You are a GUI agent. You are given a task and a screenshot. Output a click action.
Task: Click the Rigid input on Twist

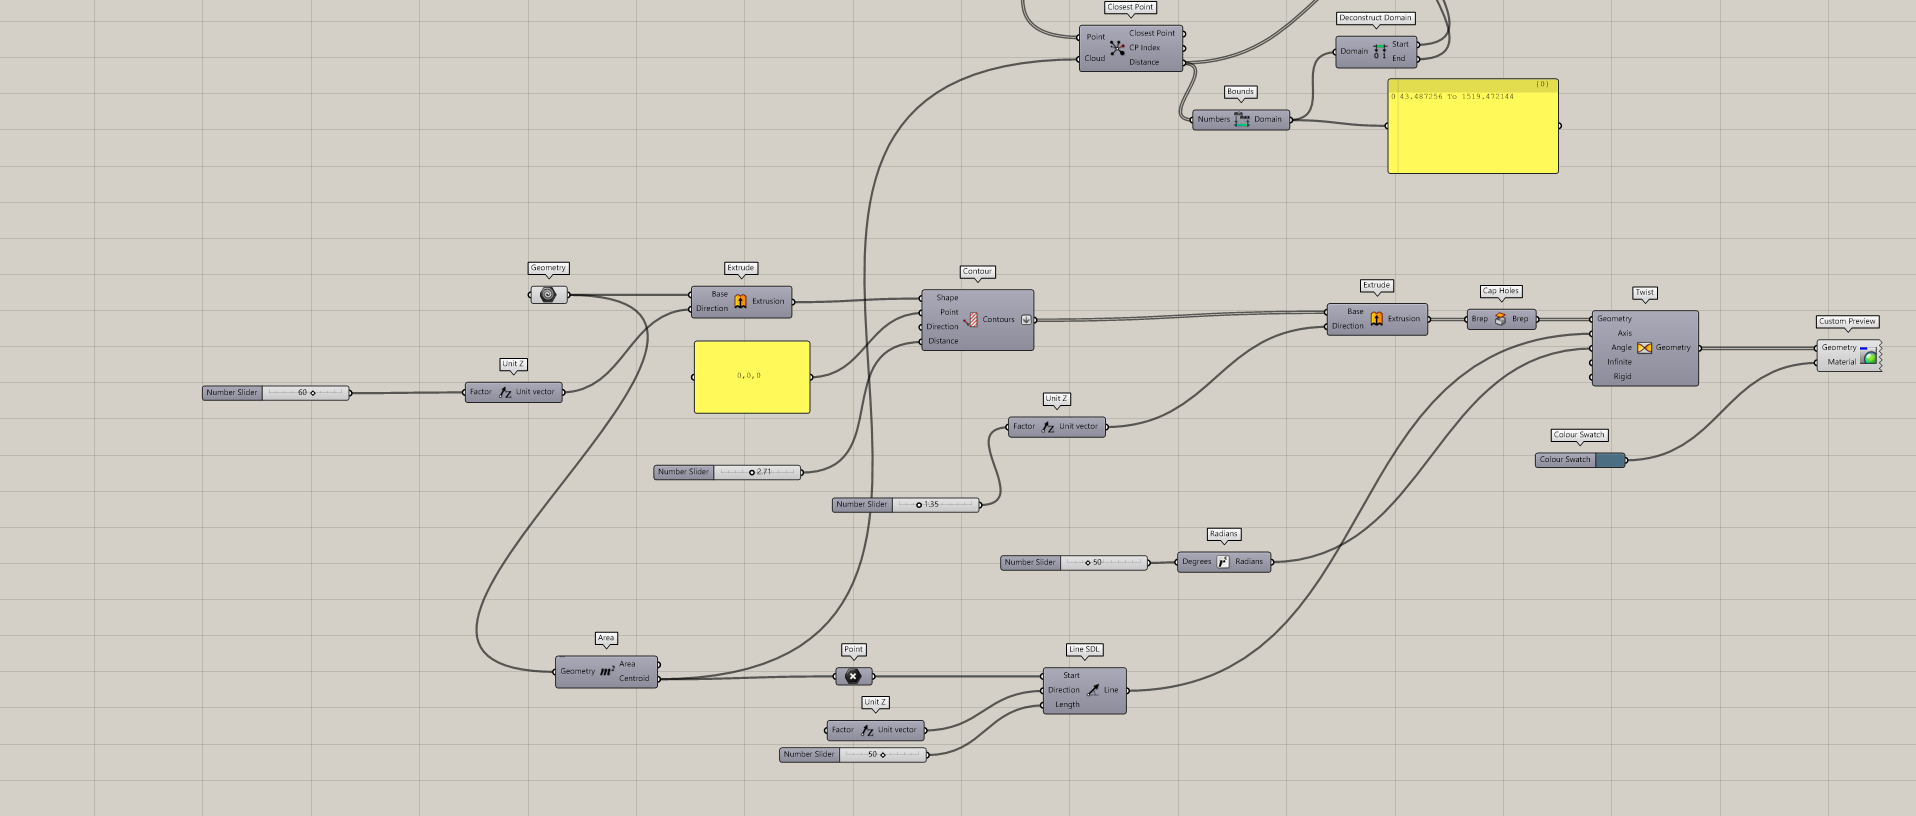1622,377
